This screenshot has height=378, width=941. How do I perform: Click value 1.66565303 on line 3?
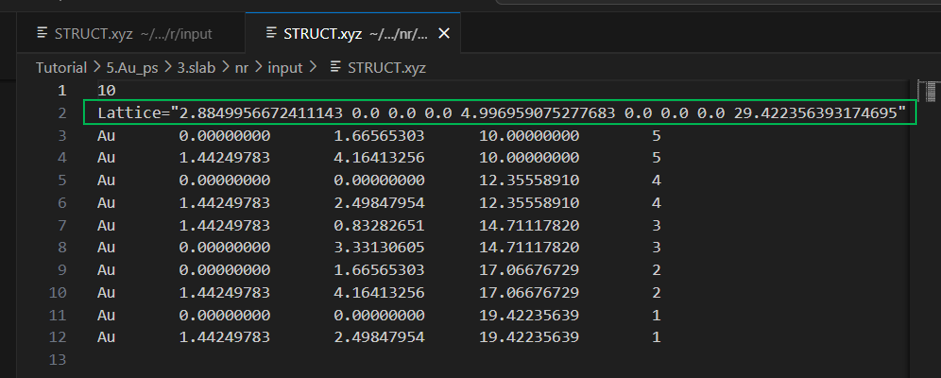click(x=379, y=136)
